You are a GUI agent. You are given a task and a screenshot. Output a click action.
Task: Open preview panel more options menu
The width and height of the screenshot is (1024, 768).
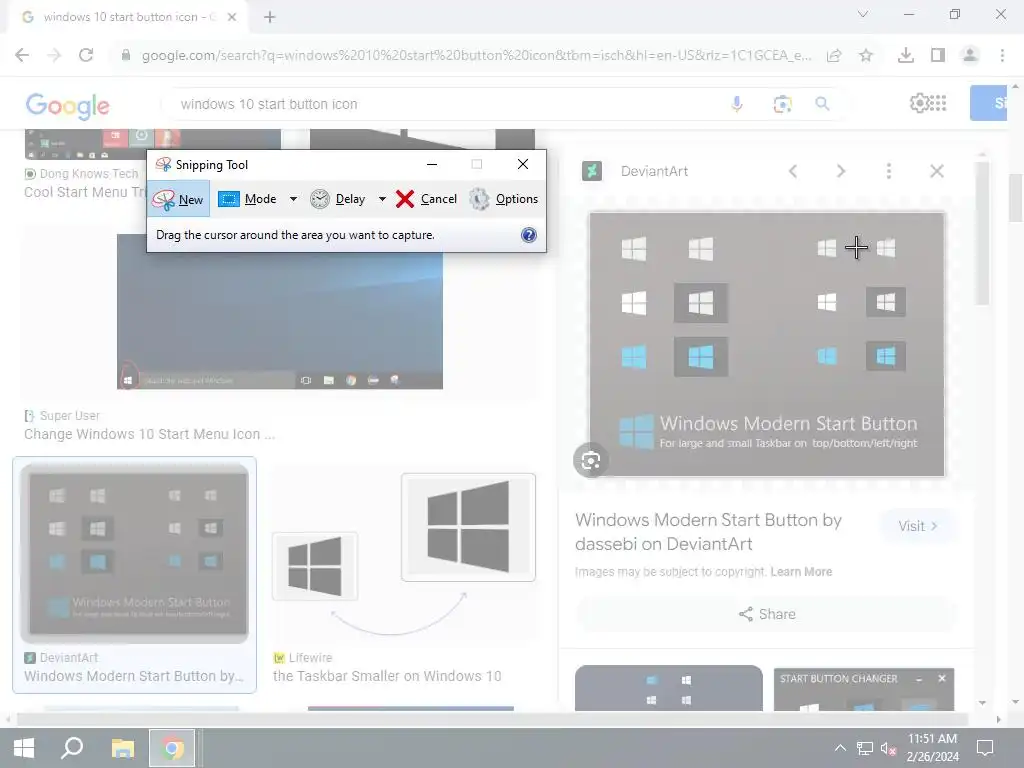click(x=889, y=171)
